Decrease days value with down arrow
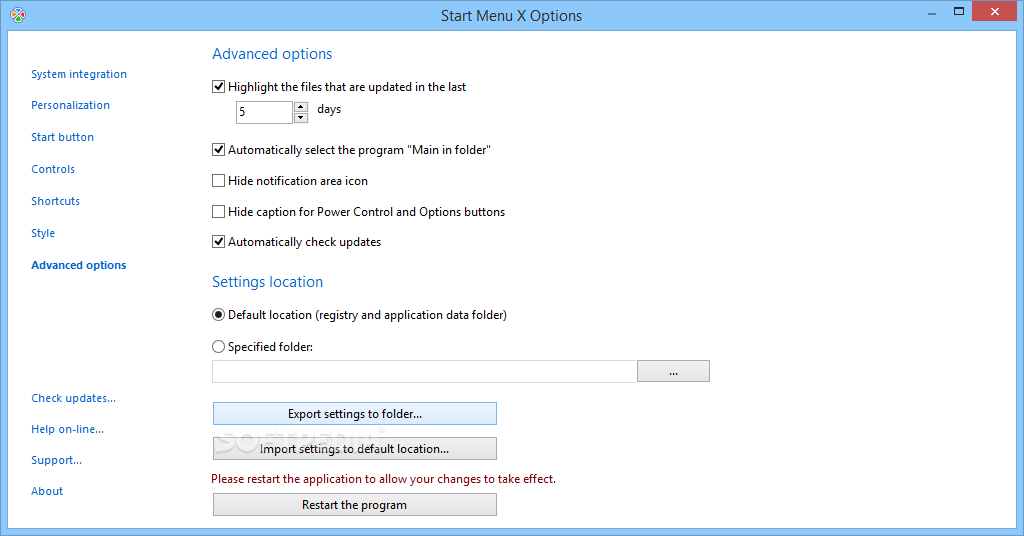 coord(301,118)
